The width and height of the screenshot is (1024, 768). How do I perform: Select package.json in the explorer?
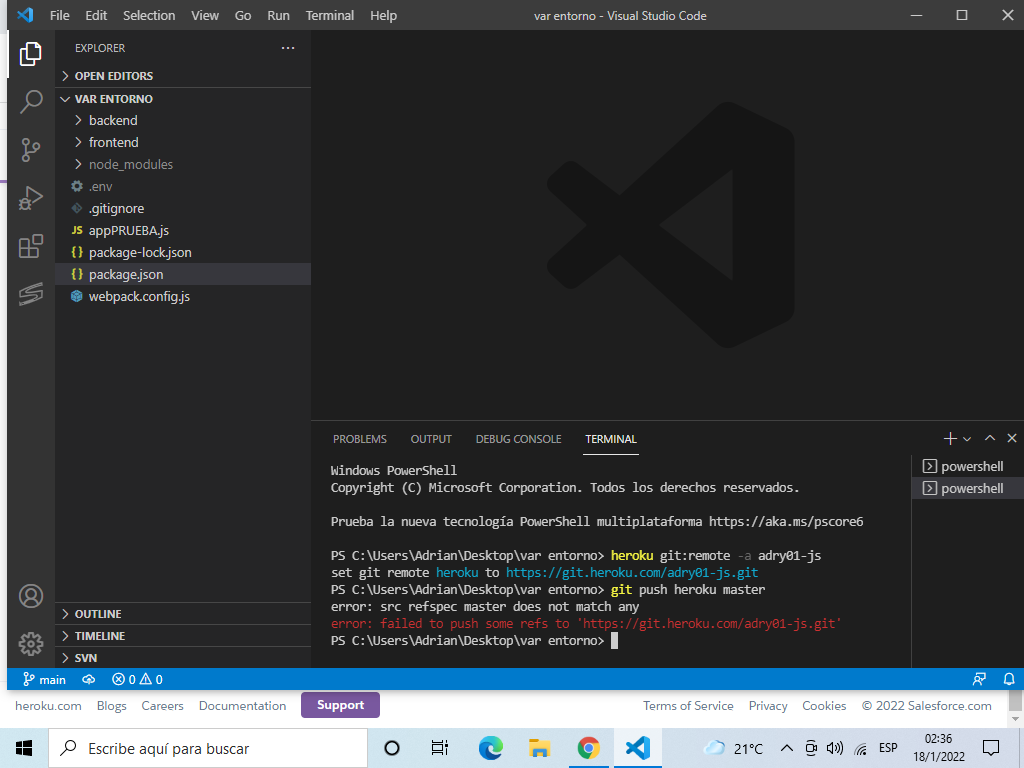[x=183, y=274]
